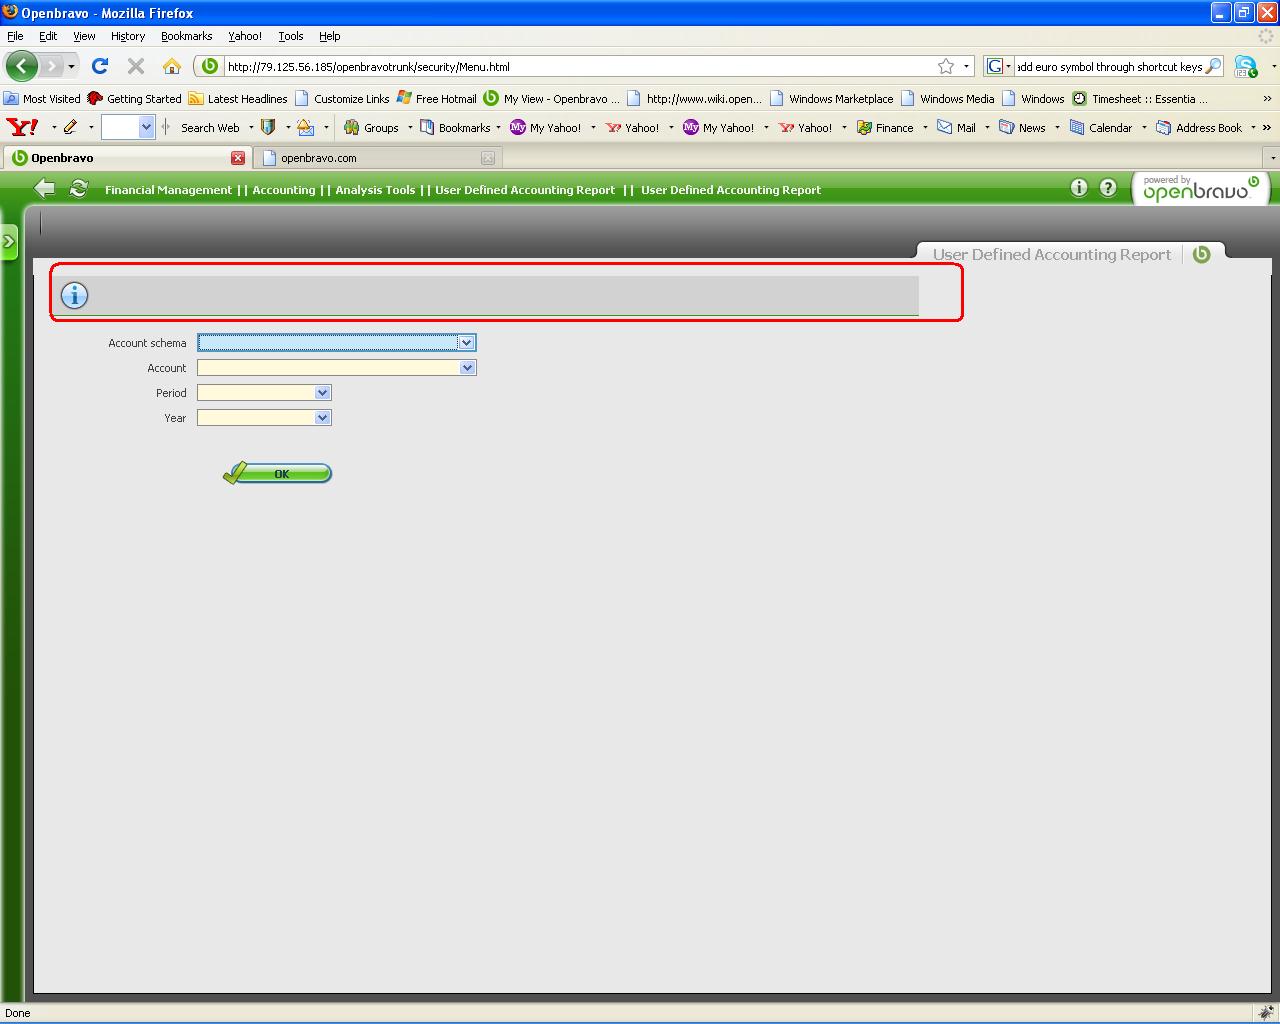Go to Firefox home page icon
Screen dimensions: 1280x1024
[172, 66]
